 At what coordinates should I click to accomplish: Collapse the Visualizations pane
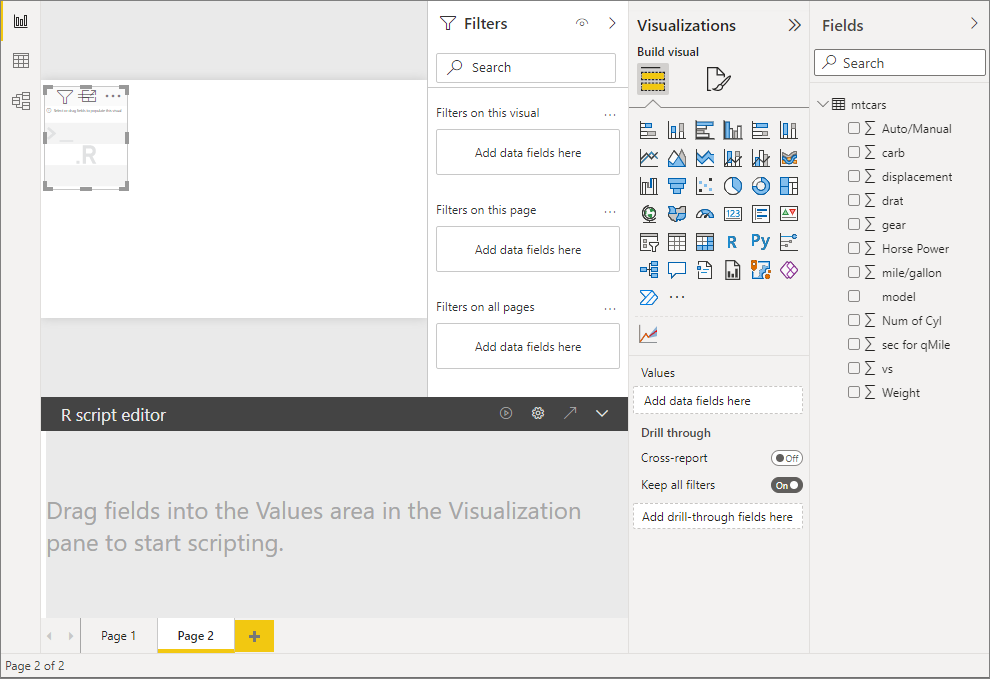pyautogui.click(x=793, y=25)
